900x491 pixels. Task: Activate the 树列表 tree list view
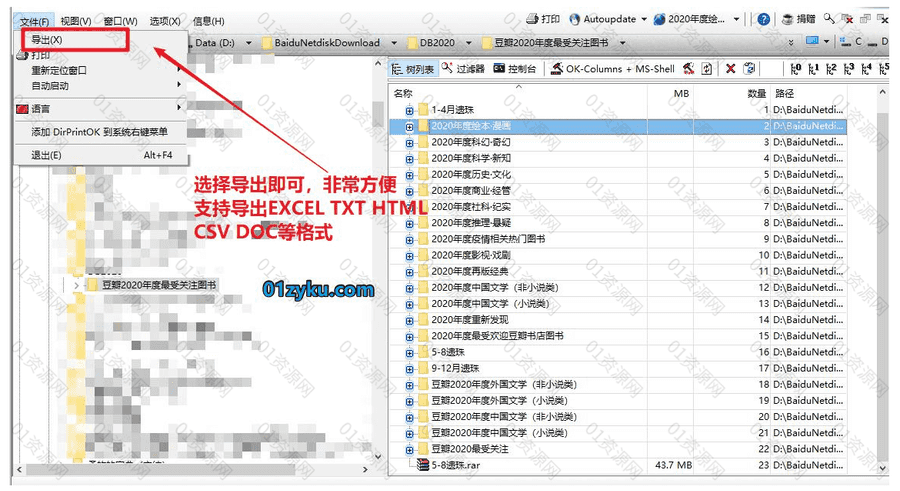click(x=413, y=69)
